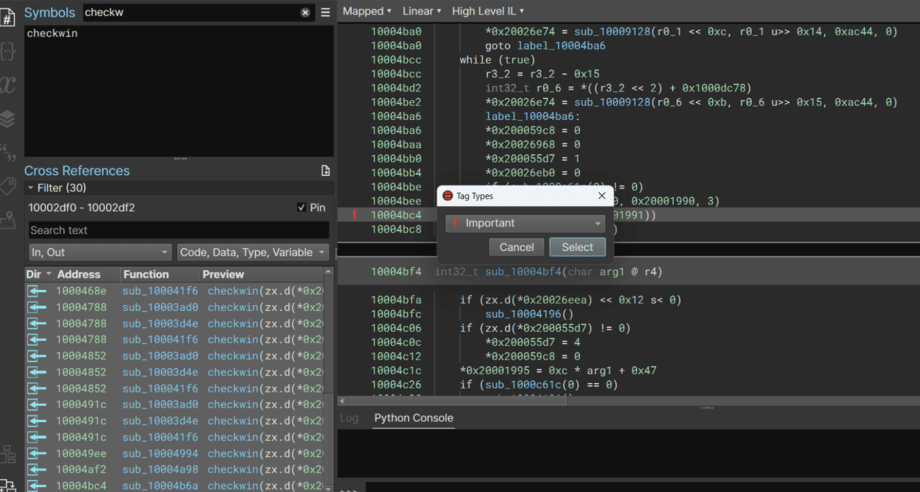Image resolution: width=920 pixels, height=492 pixels.
Task: Click the cross references Search text field
Action: point(177,230)
